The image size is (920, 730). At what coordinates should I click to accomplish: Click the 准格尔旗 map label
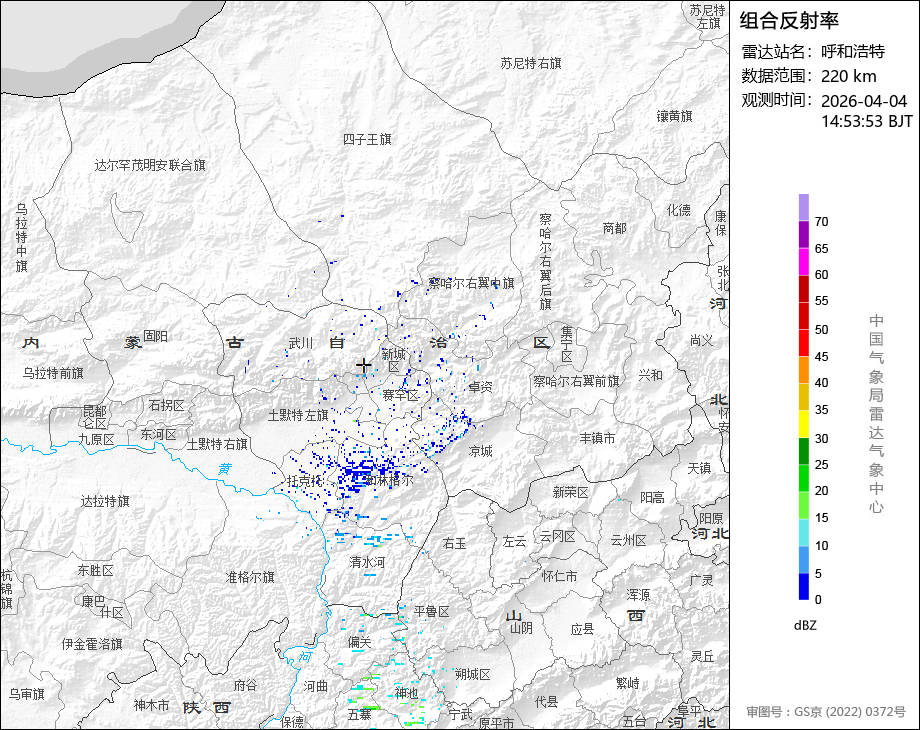coord(251,577)
